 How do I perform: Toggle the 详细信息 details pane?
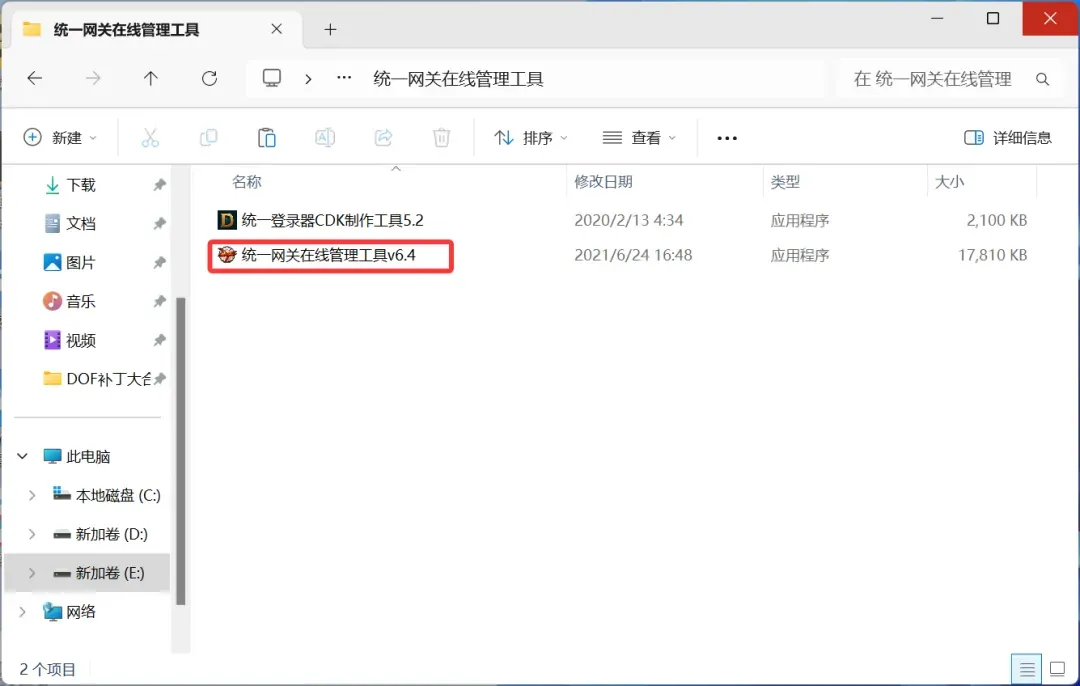(x=1008, y=138)
